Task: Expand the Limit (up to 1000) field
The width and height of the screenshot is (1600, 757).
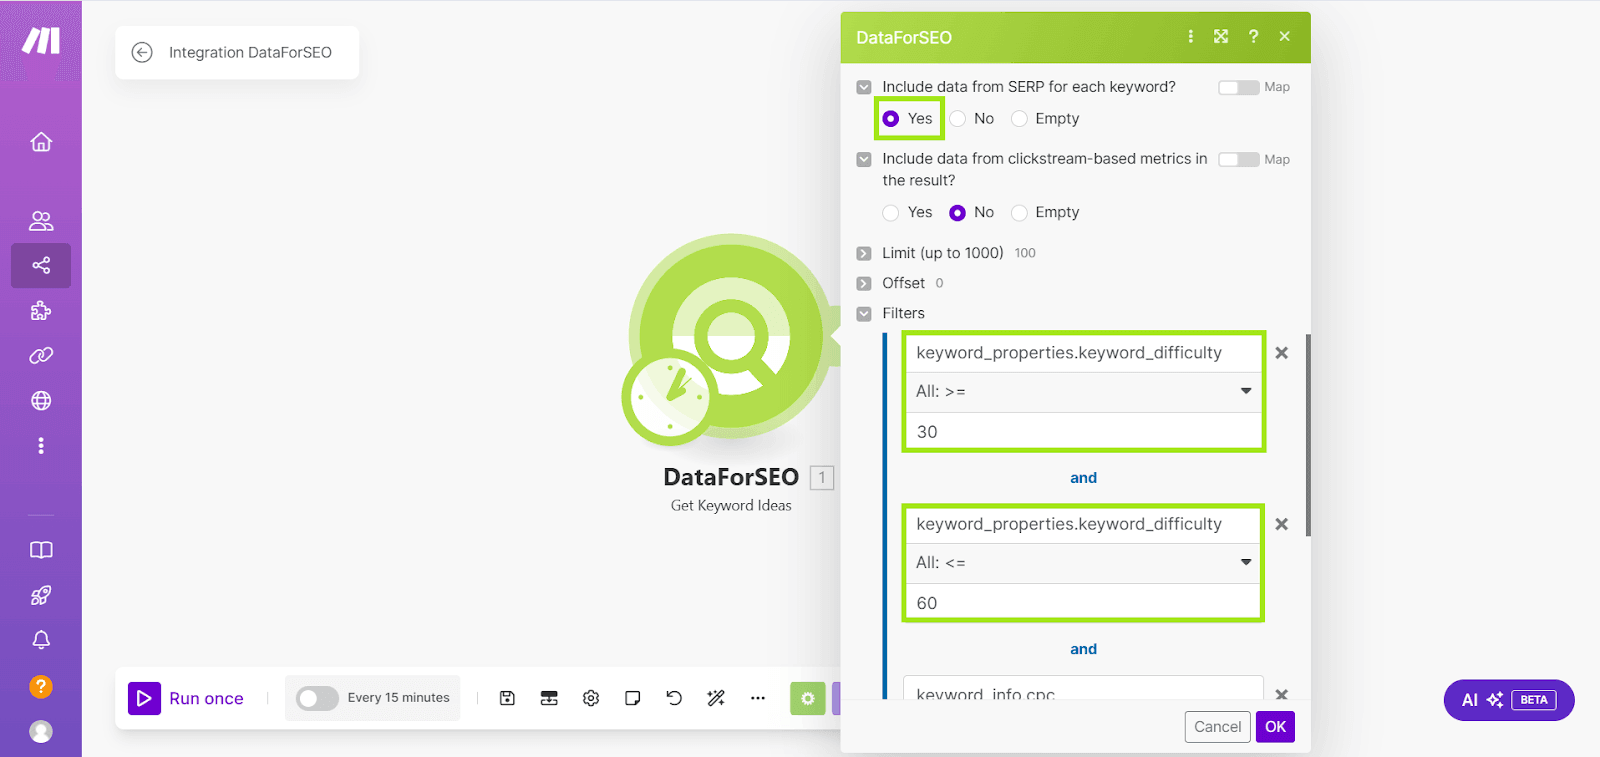Action: (864, 254)
